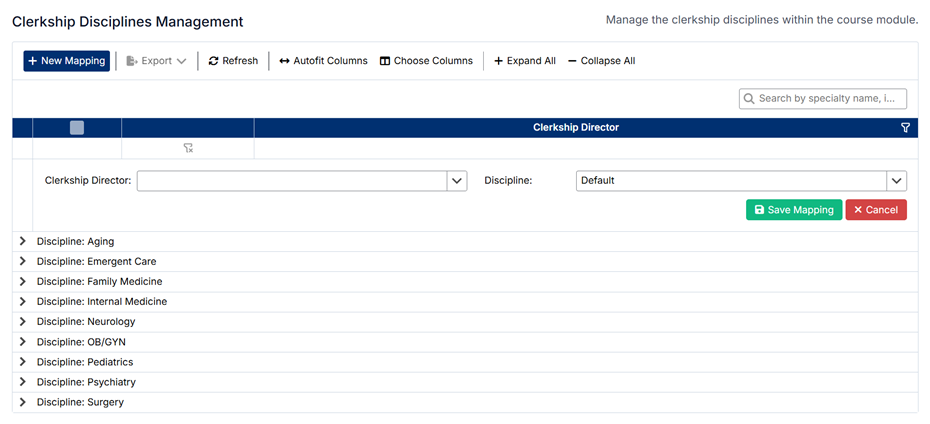Cancel the new mapping form
Screen dimensions: 930x424
click(x=876, y=210)
